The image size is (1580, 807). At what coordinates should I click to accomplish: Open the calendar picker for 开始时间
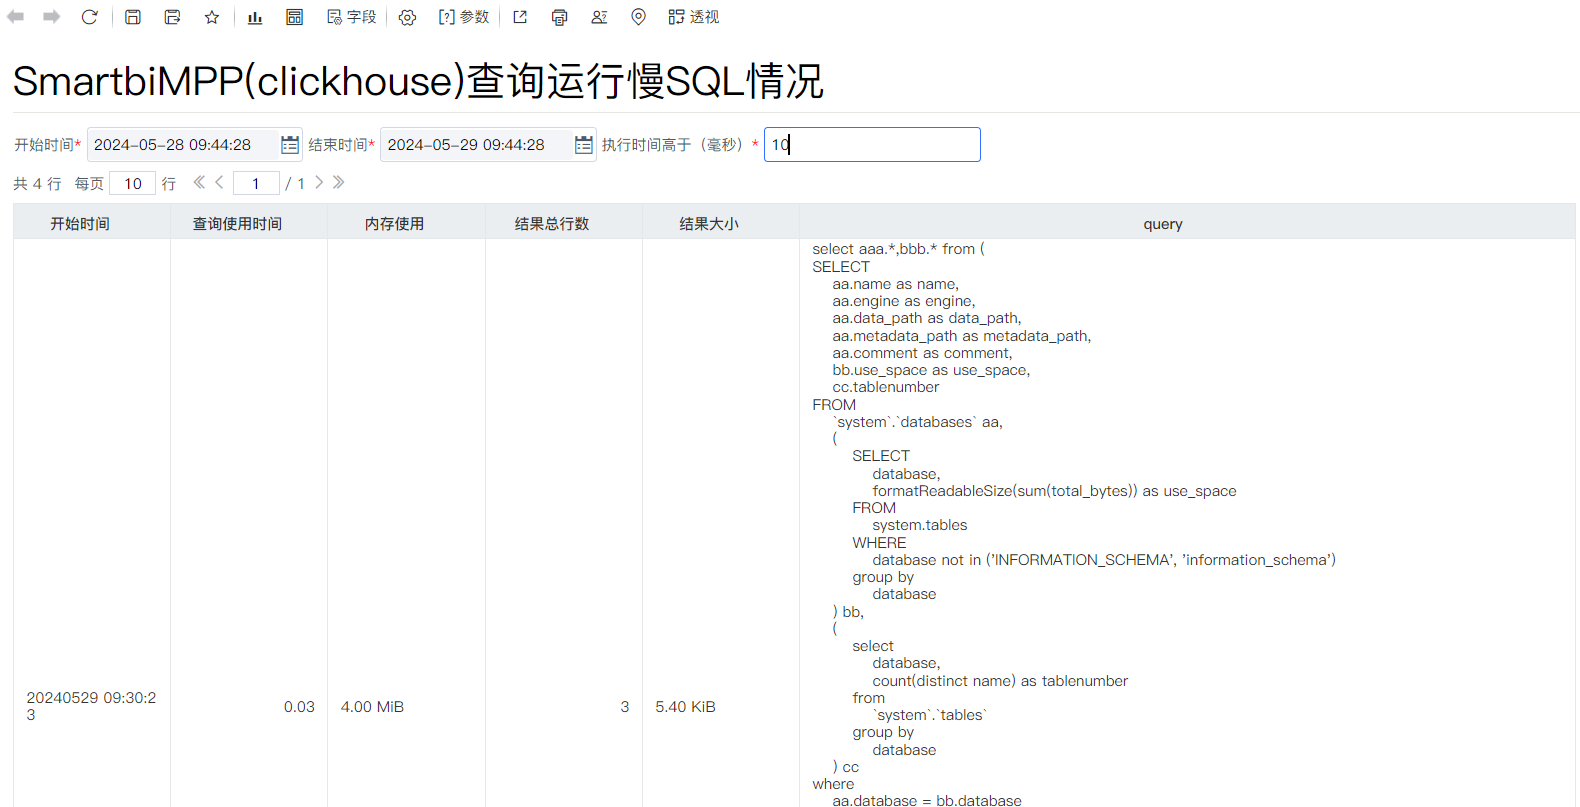click(290, 145)
